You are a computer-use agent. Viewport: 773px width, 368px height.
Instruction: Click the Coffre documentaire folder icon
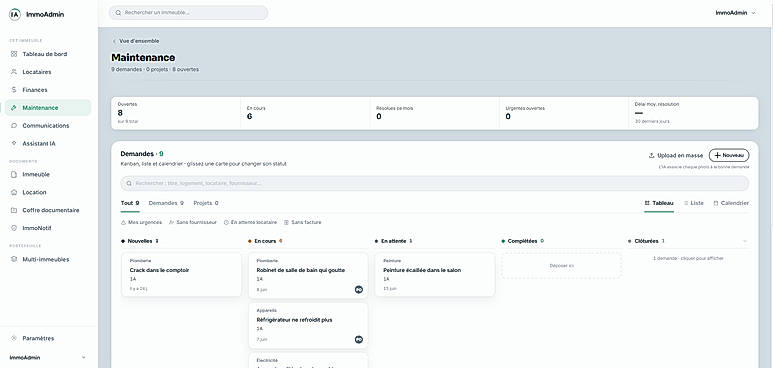pos(14,210)
